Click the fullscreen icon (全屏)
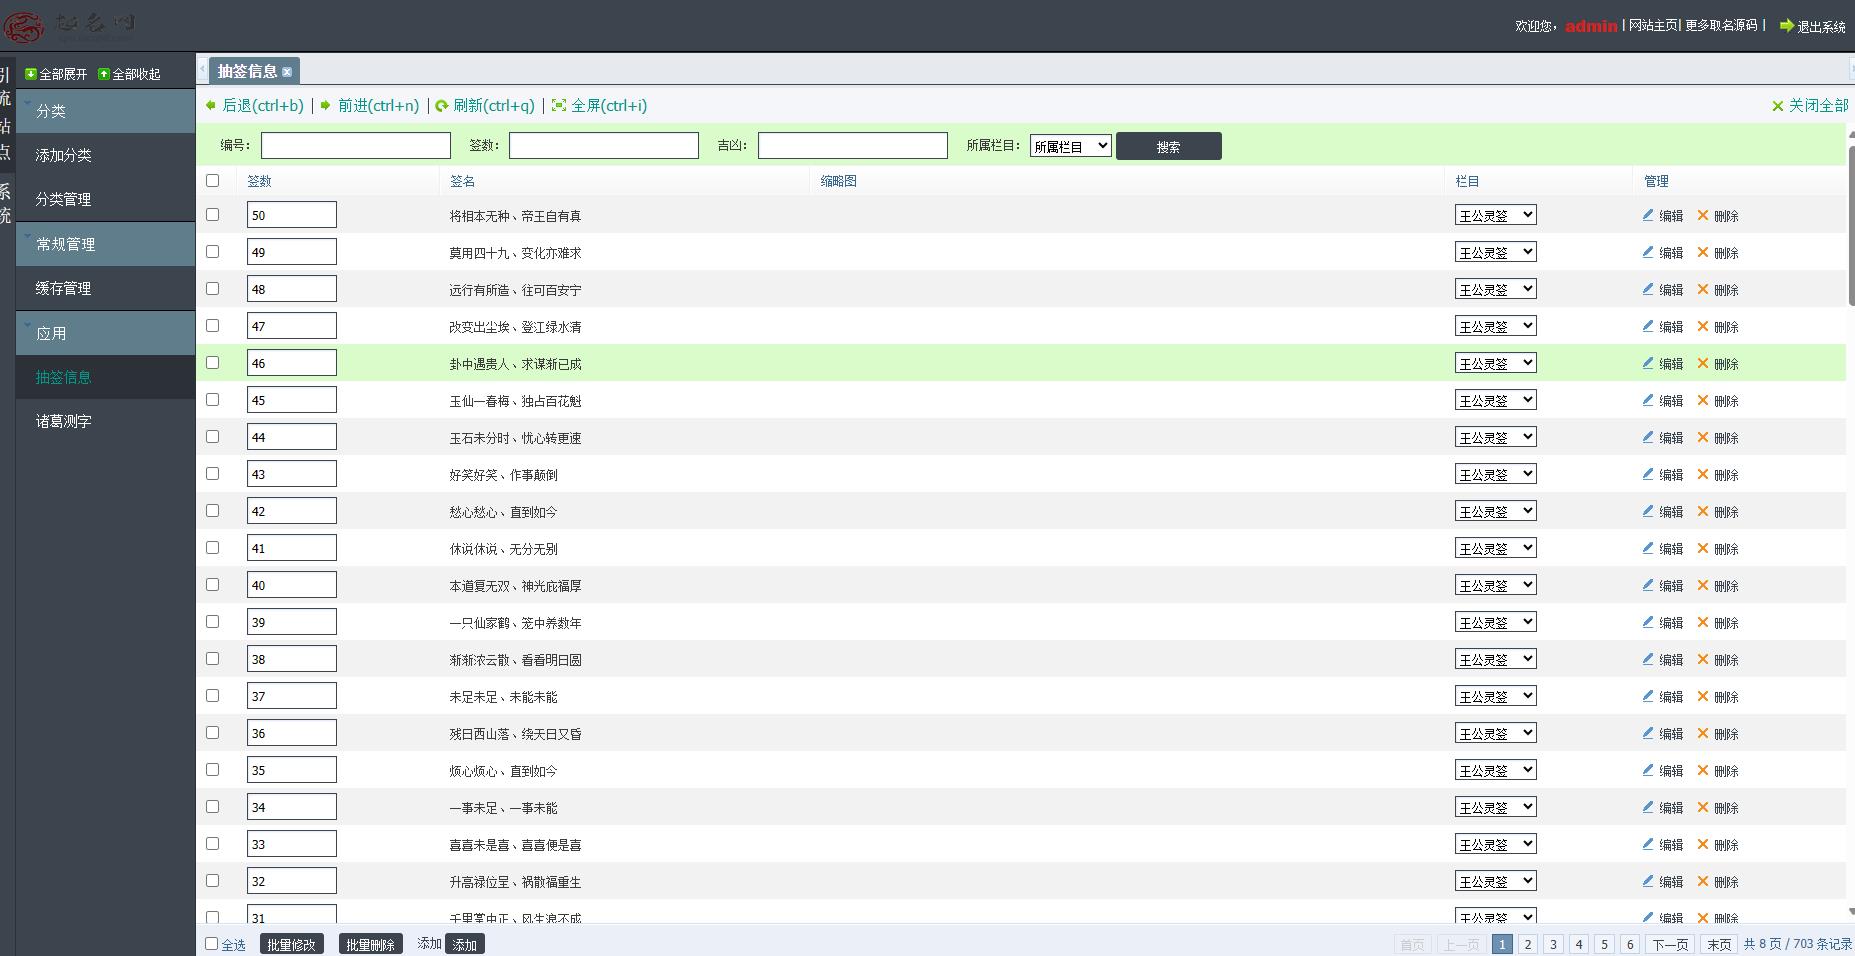The width and height of the screenshot is (1855, 956). coord(559,106)
